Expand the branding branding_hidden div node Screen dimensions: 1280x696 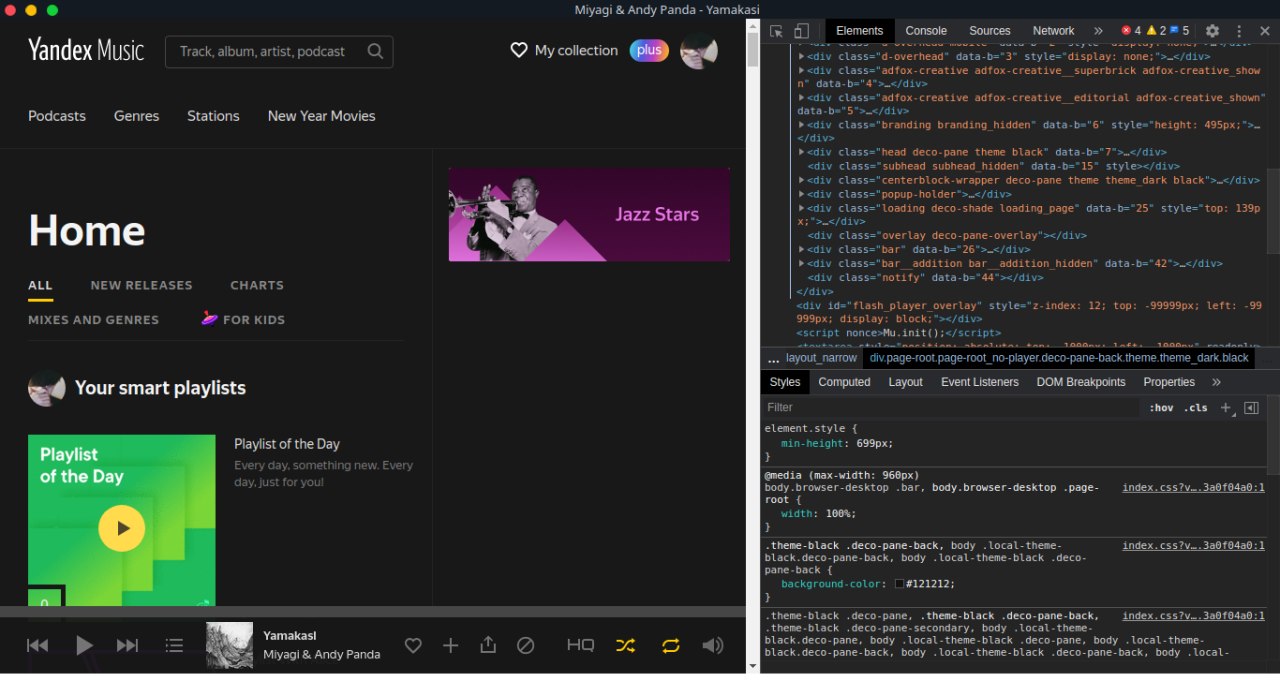pos(802,125)
